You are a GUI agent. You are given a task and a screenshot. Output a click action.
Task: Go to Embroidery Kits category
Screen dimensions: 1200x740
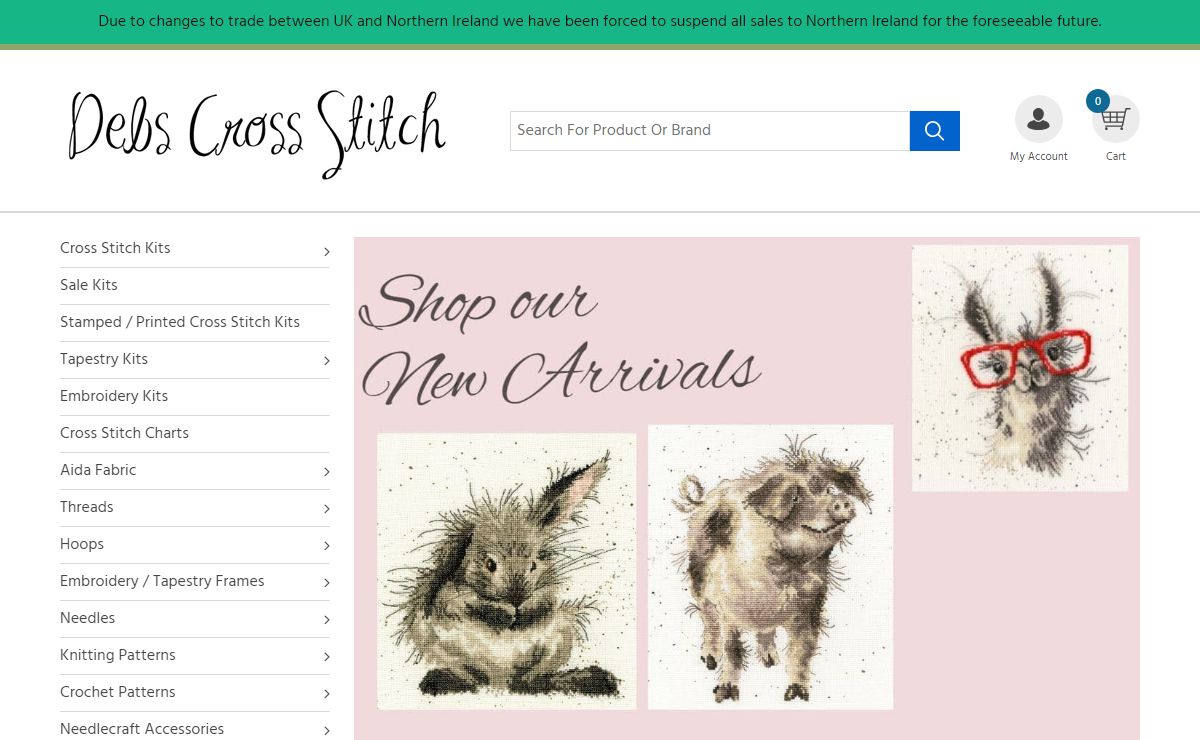[114, 396]
